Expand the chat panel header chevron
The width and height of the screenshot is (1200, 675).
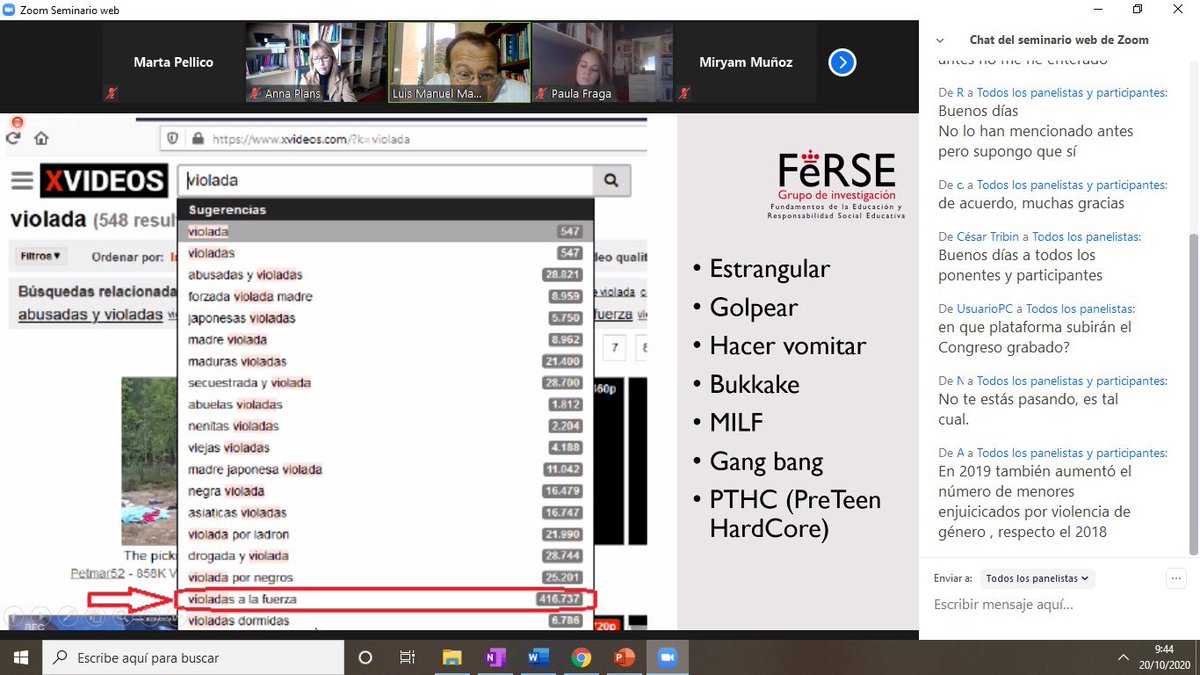tap(940, 41)
